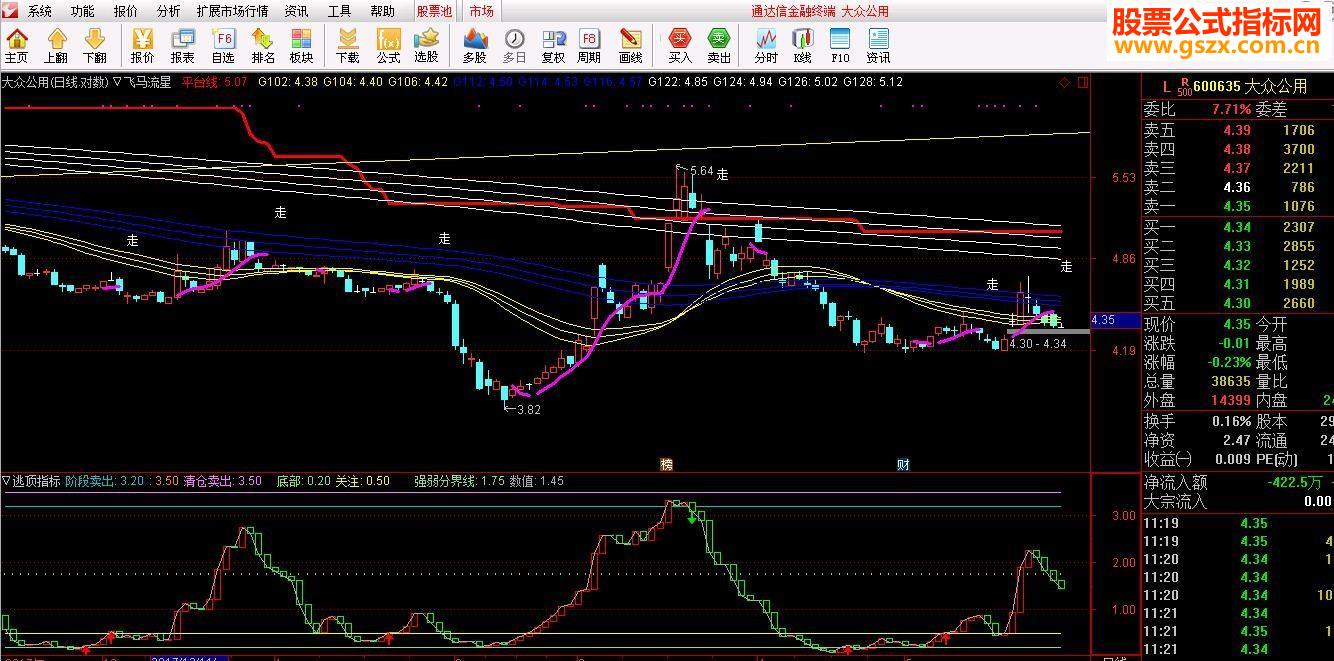The width and height of the screenshot is (1334, 661).
Task: Open the 板块 sector blocks icon
Action: coord(302,46)
